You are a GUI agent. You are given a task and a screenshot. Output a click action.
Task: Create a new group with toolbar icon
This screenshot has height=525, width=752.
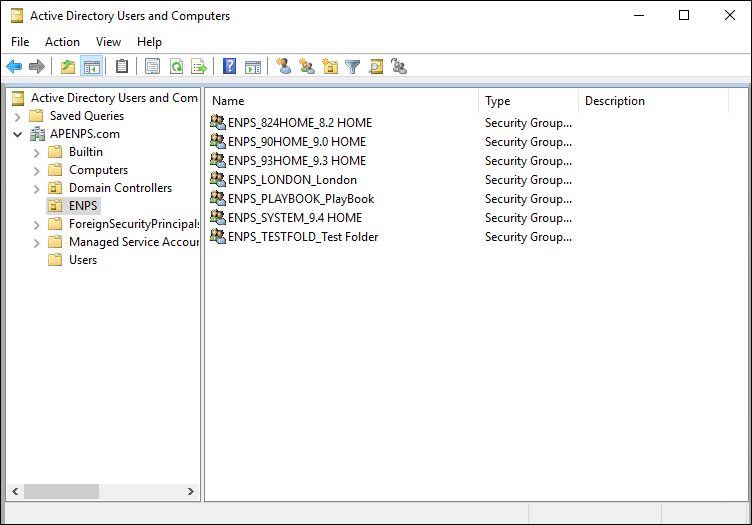pos(306,66)
